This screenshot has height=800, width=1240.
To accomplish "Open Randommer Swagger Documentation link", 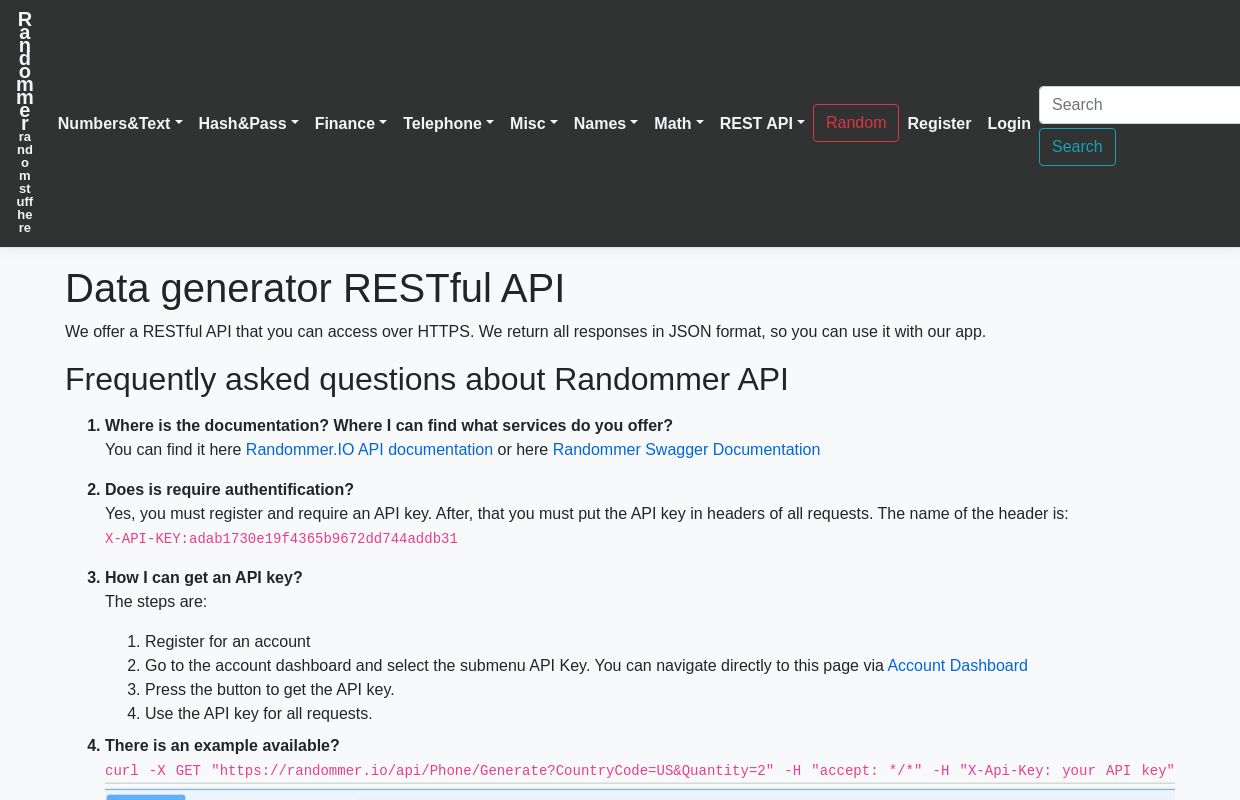I will coord(686,450).
